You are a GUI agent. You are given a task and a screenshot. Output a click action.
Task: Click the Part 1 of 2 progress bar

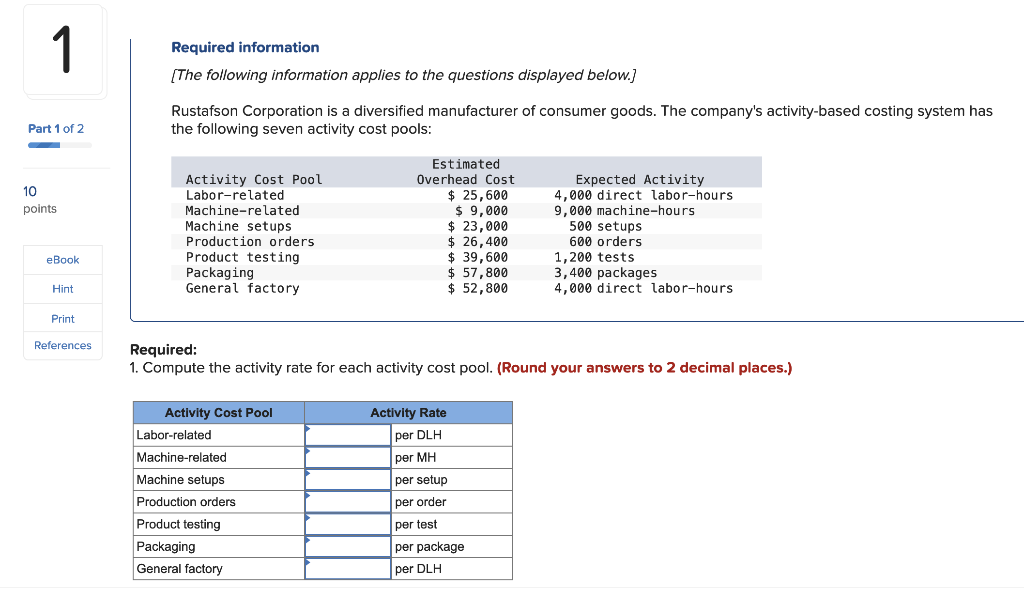tap(56, 143)
